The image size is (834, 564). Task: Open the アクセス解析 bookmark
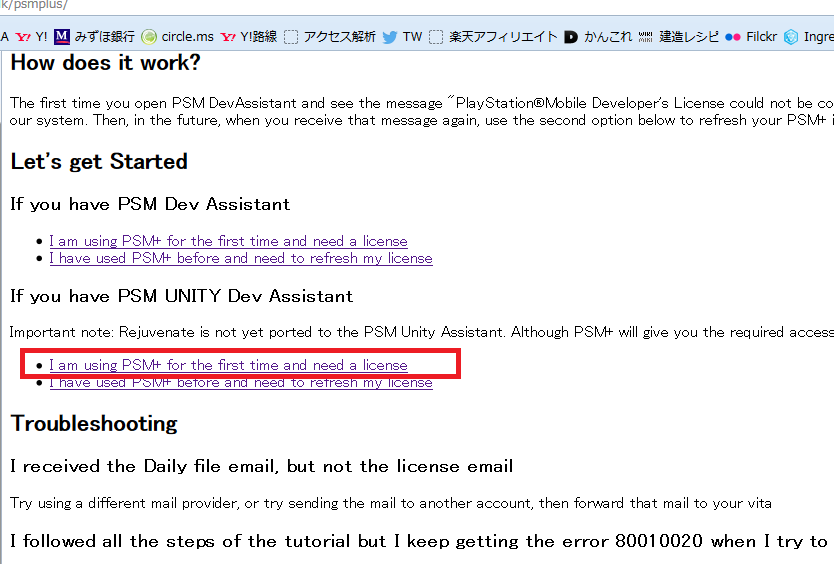click(330, 37)
